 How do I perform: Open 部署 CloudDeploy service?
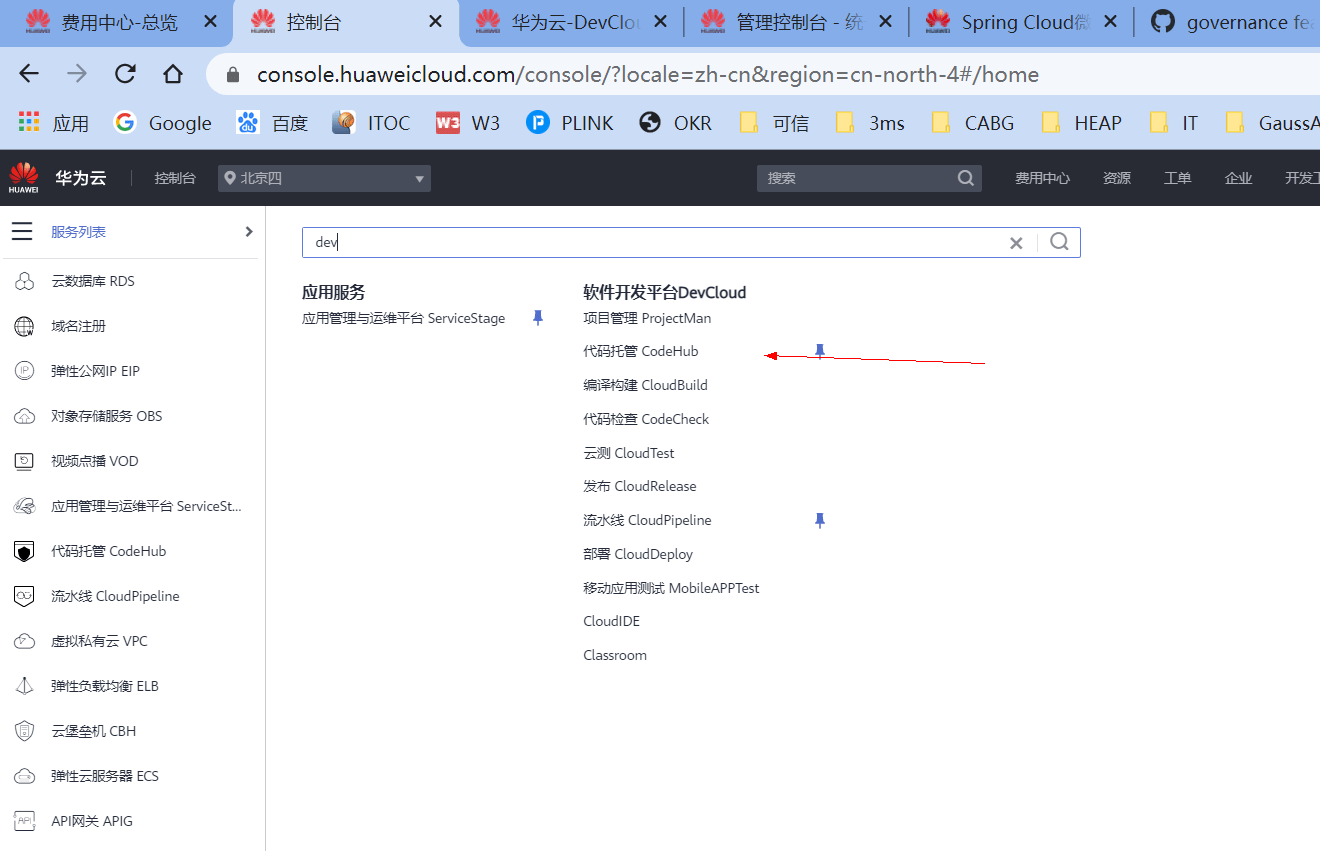click(x=638, y=554)
